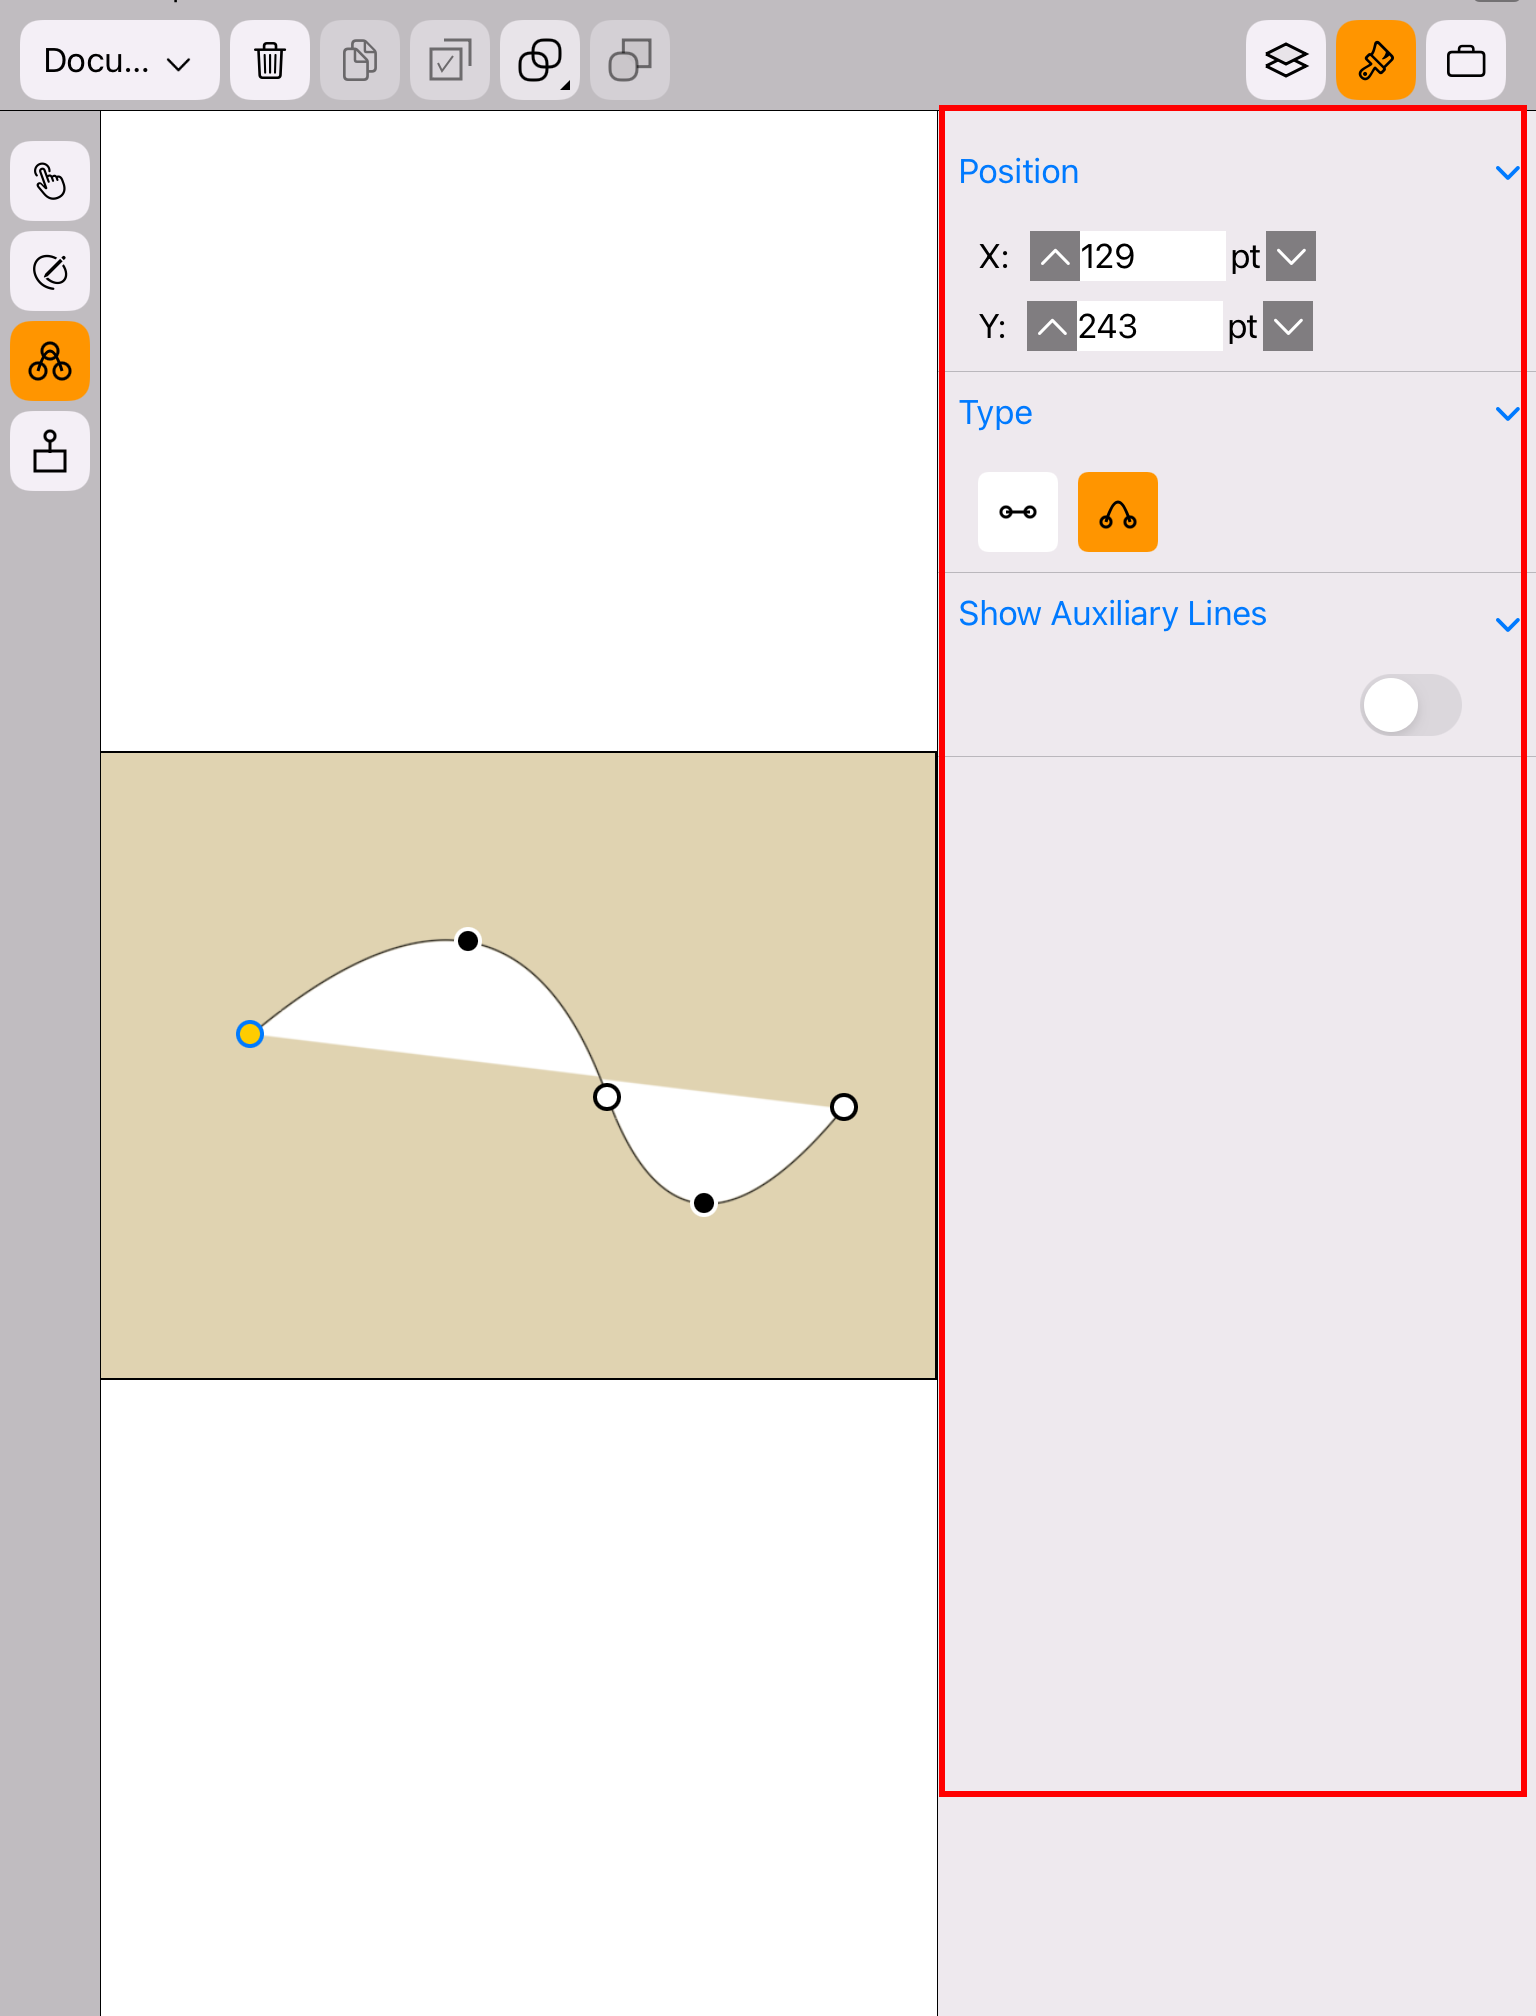
Task: Open the briefcase library icon
Action: [1466, 61]
